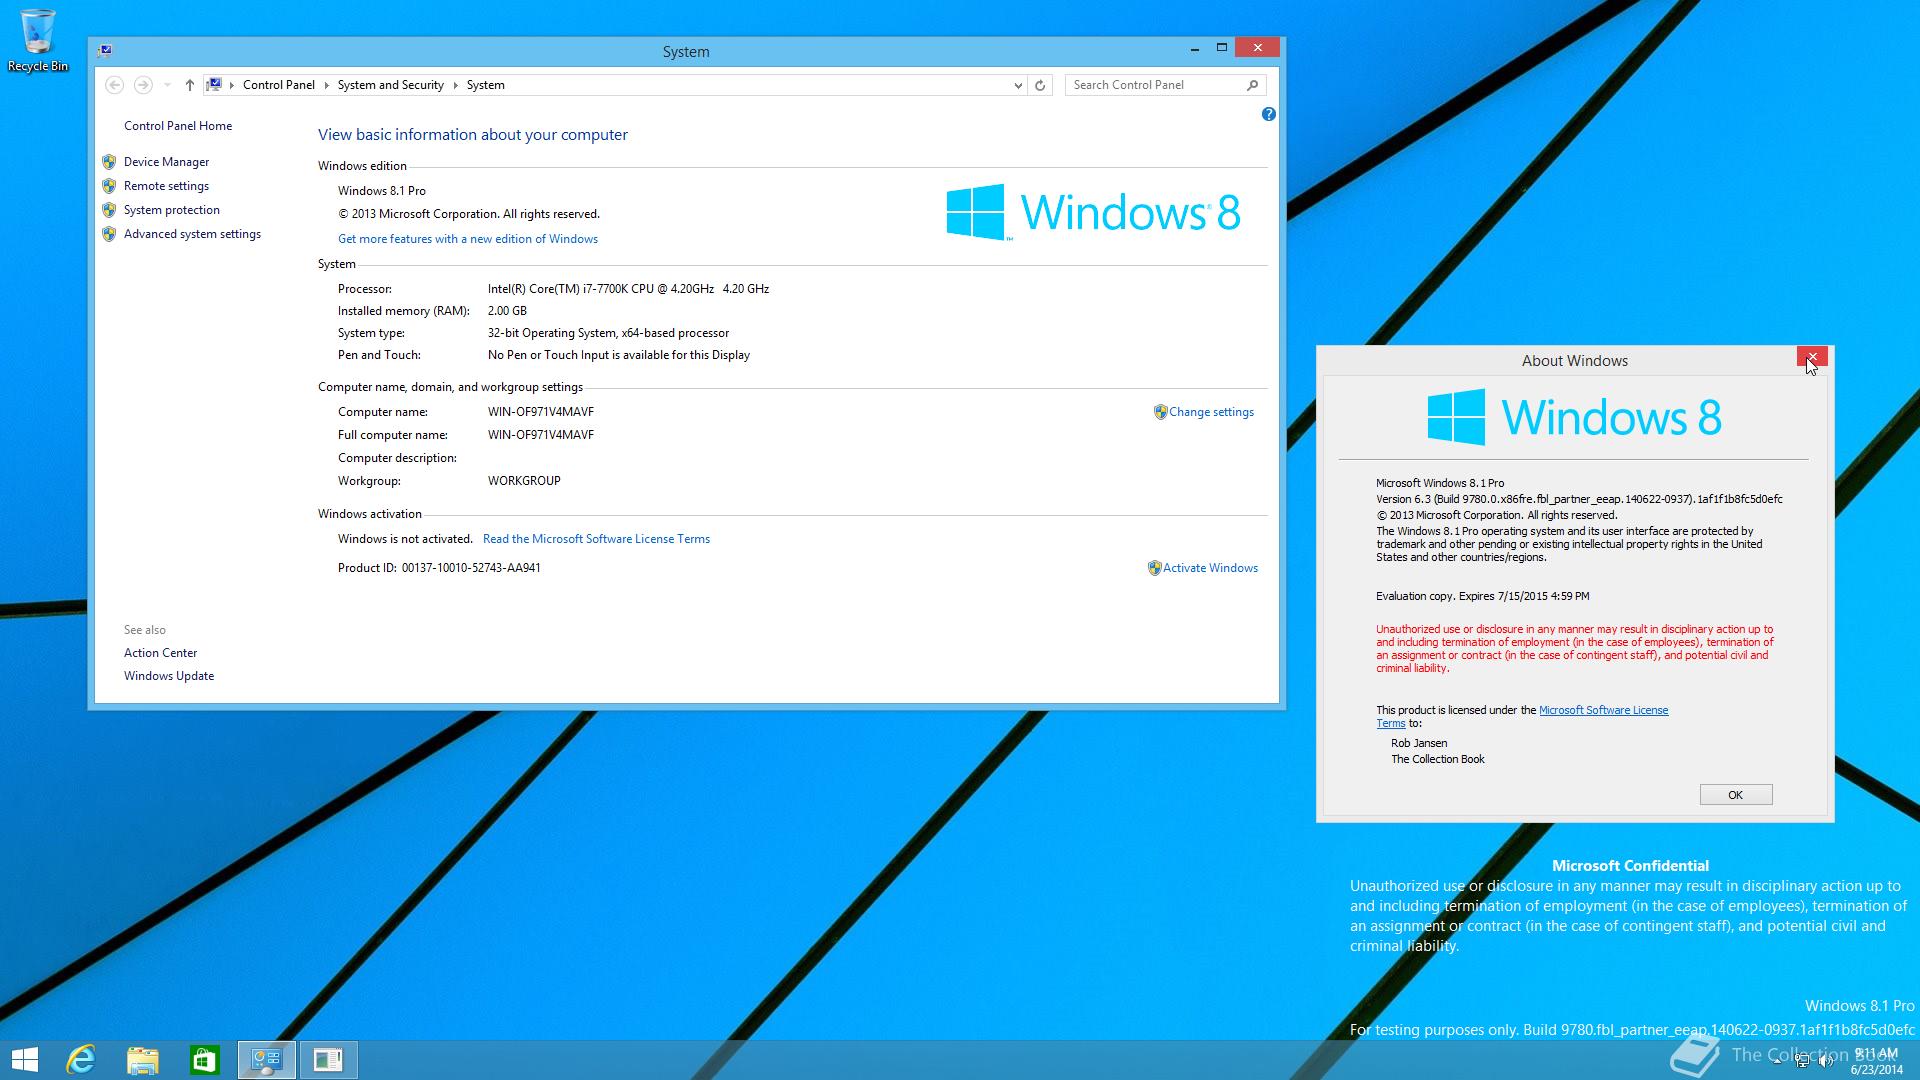
Task: Click Rob Jansen licensee name
Action: point(1419,743)
